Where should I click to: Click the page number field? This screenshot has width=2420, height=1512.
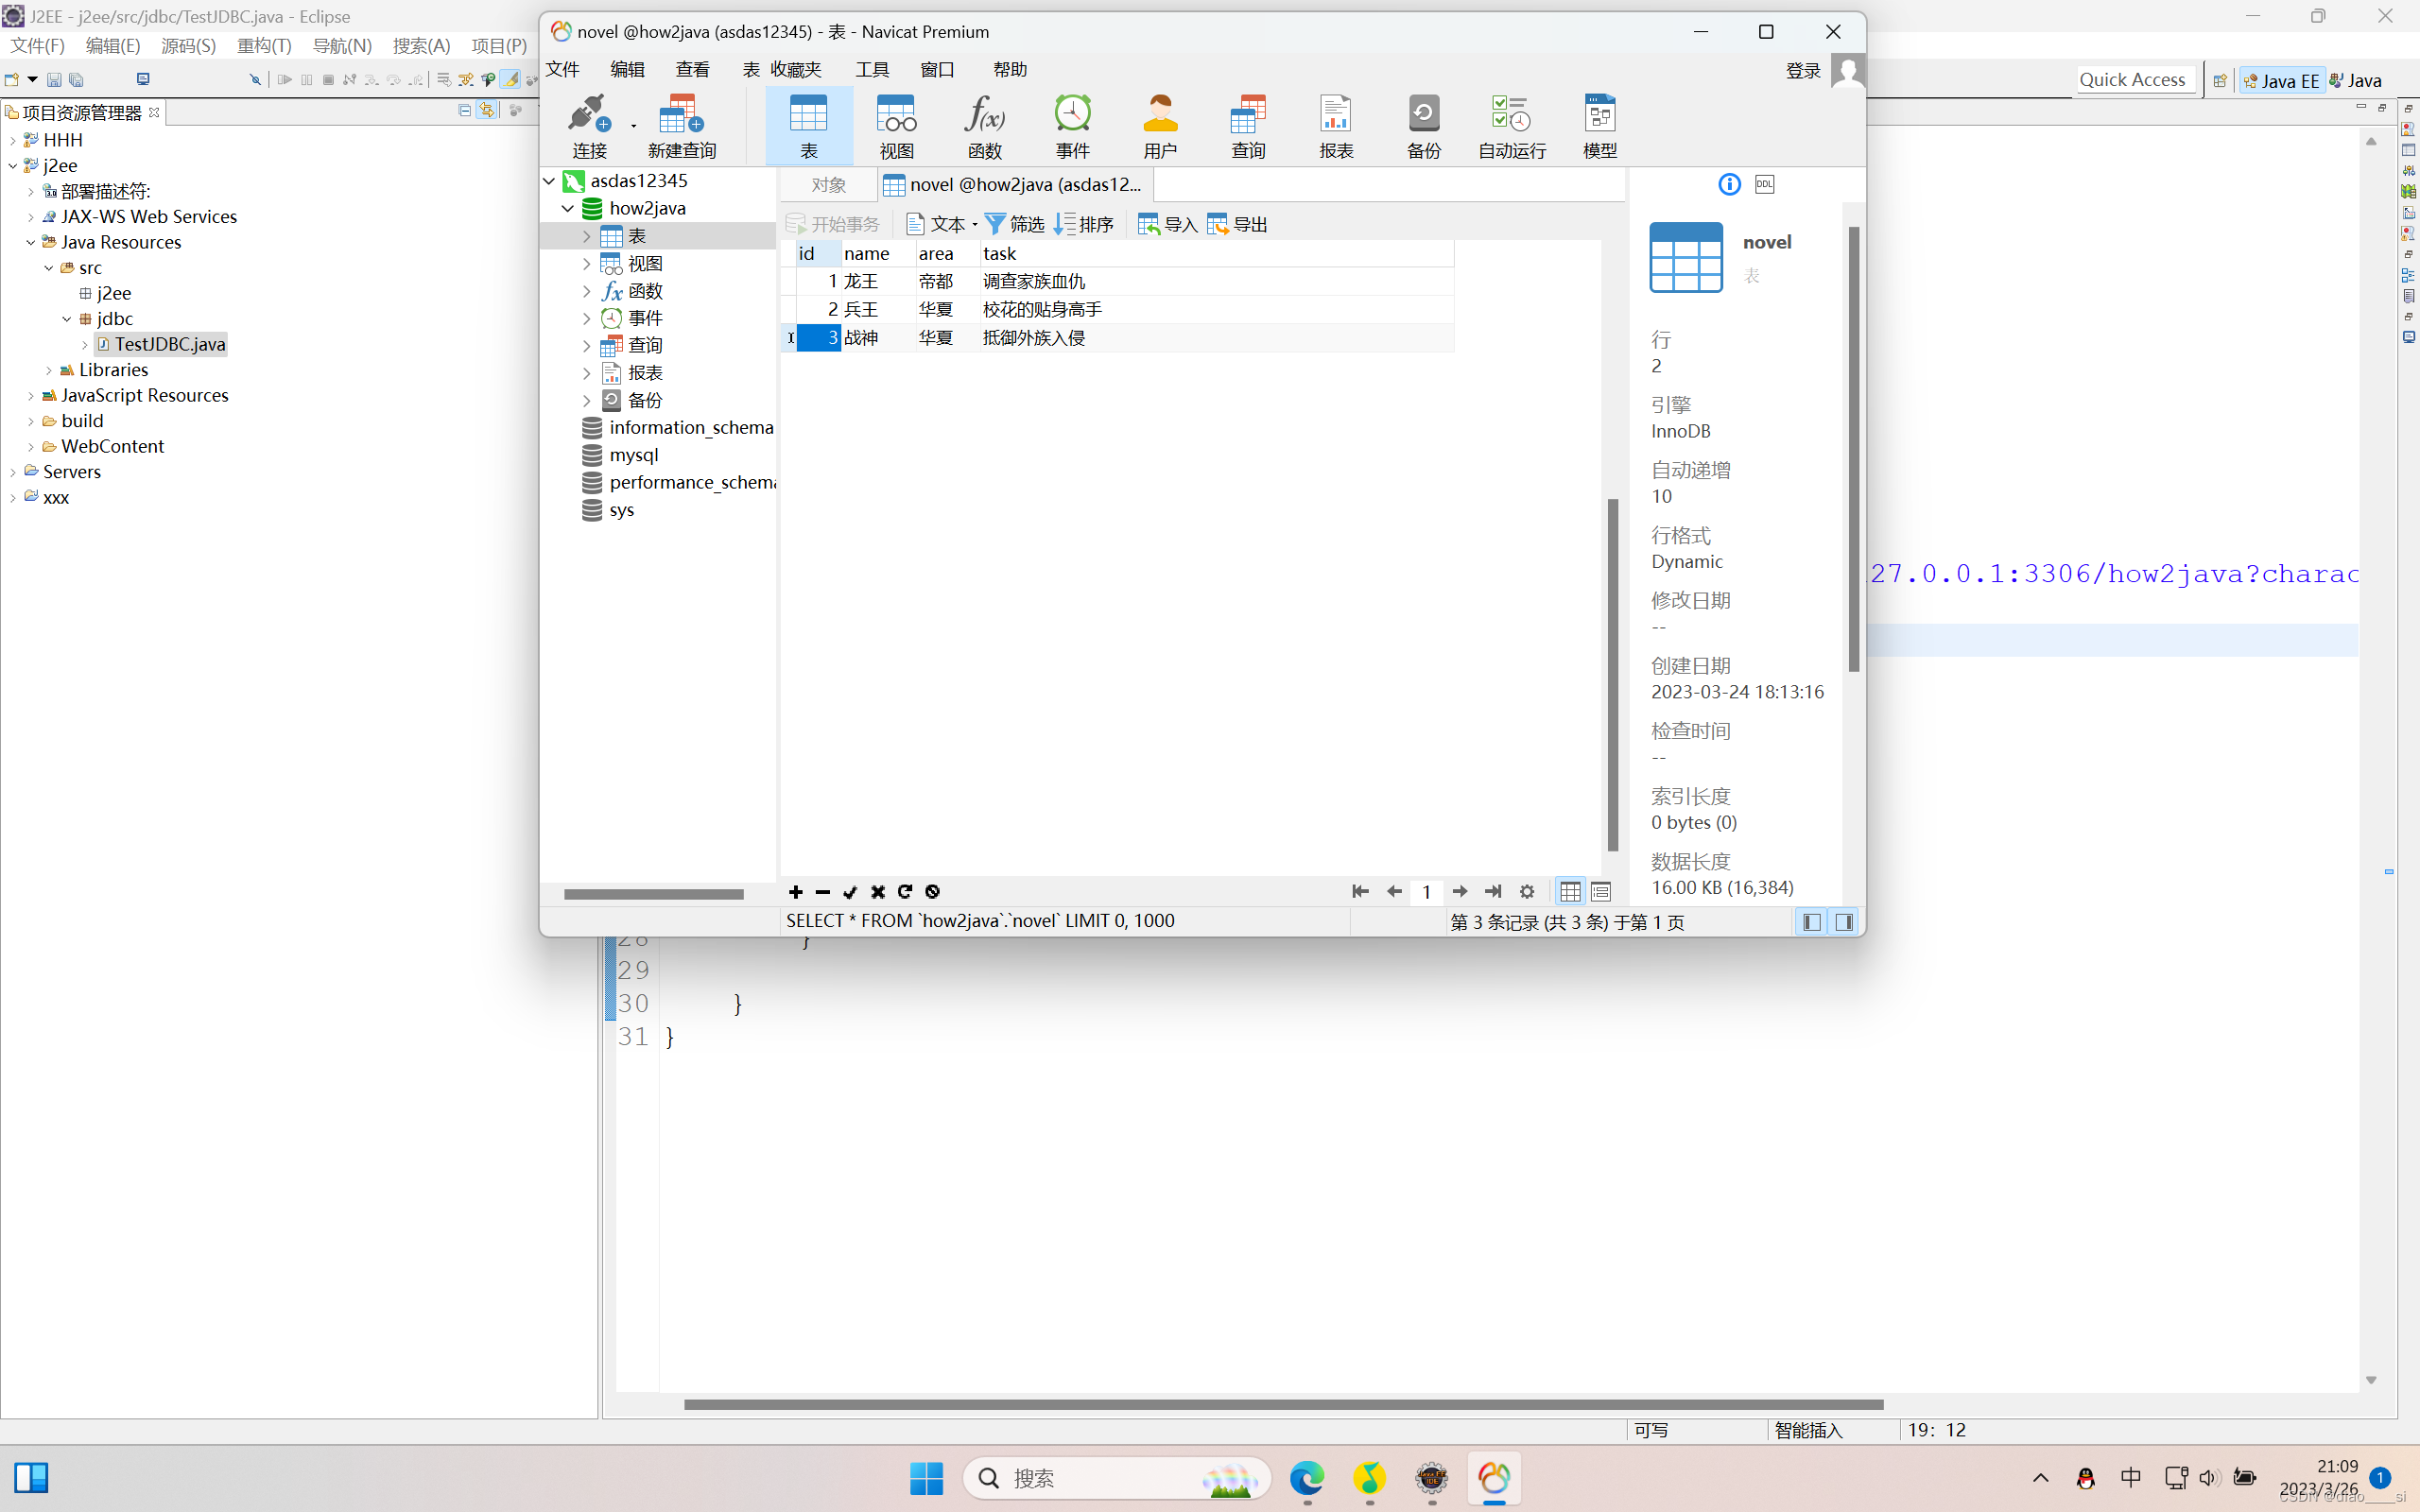tap(1426, 892)
